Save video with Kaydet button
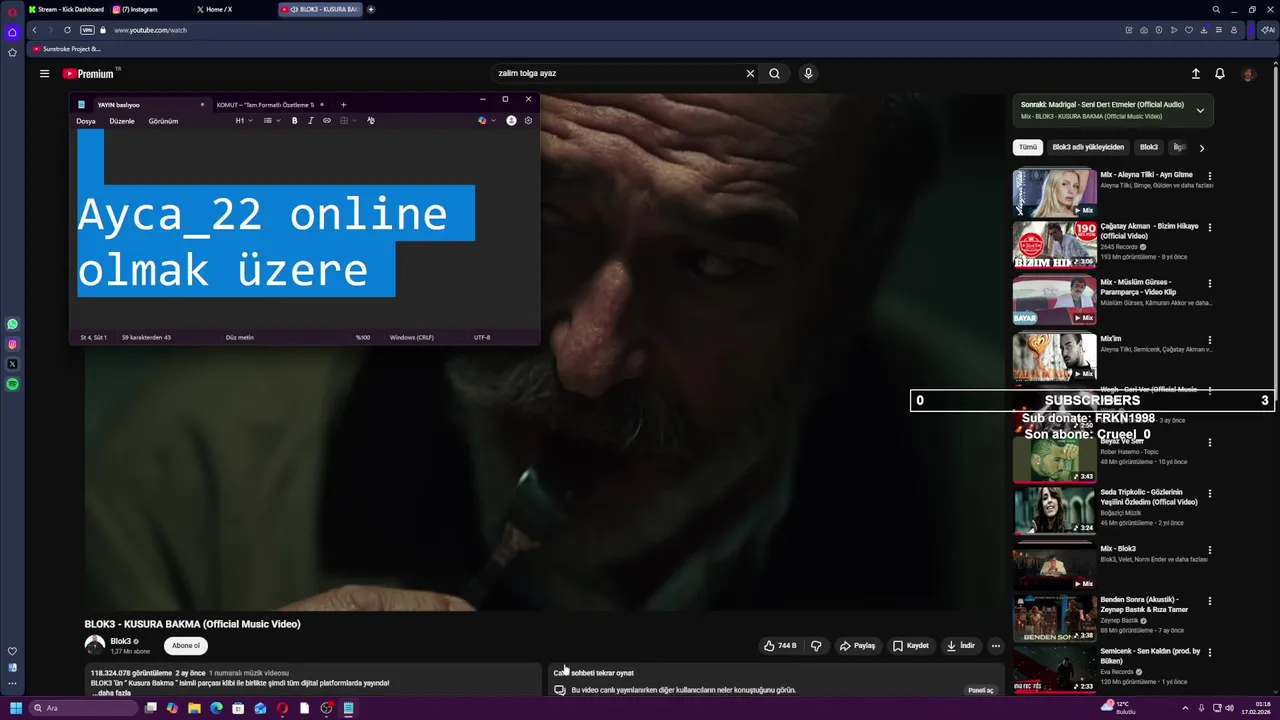This screenshot has width=1280, height=720. coord(910,646)
